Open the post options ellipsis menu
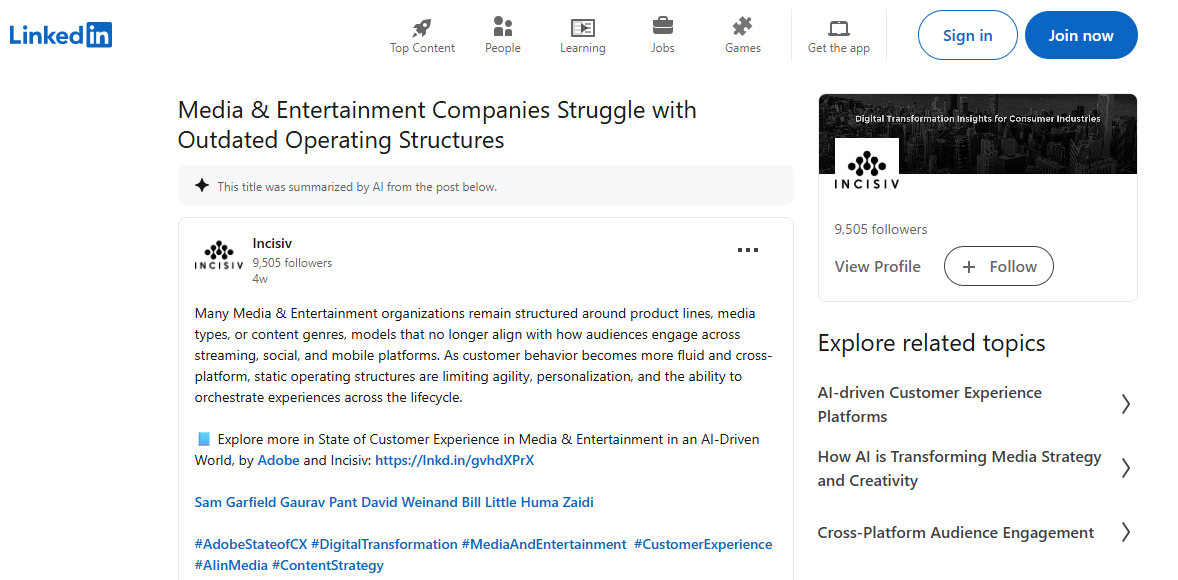This screenshot has height=580, width=1178. click(748, 250)
